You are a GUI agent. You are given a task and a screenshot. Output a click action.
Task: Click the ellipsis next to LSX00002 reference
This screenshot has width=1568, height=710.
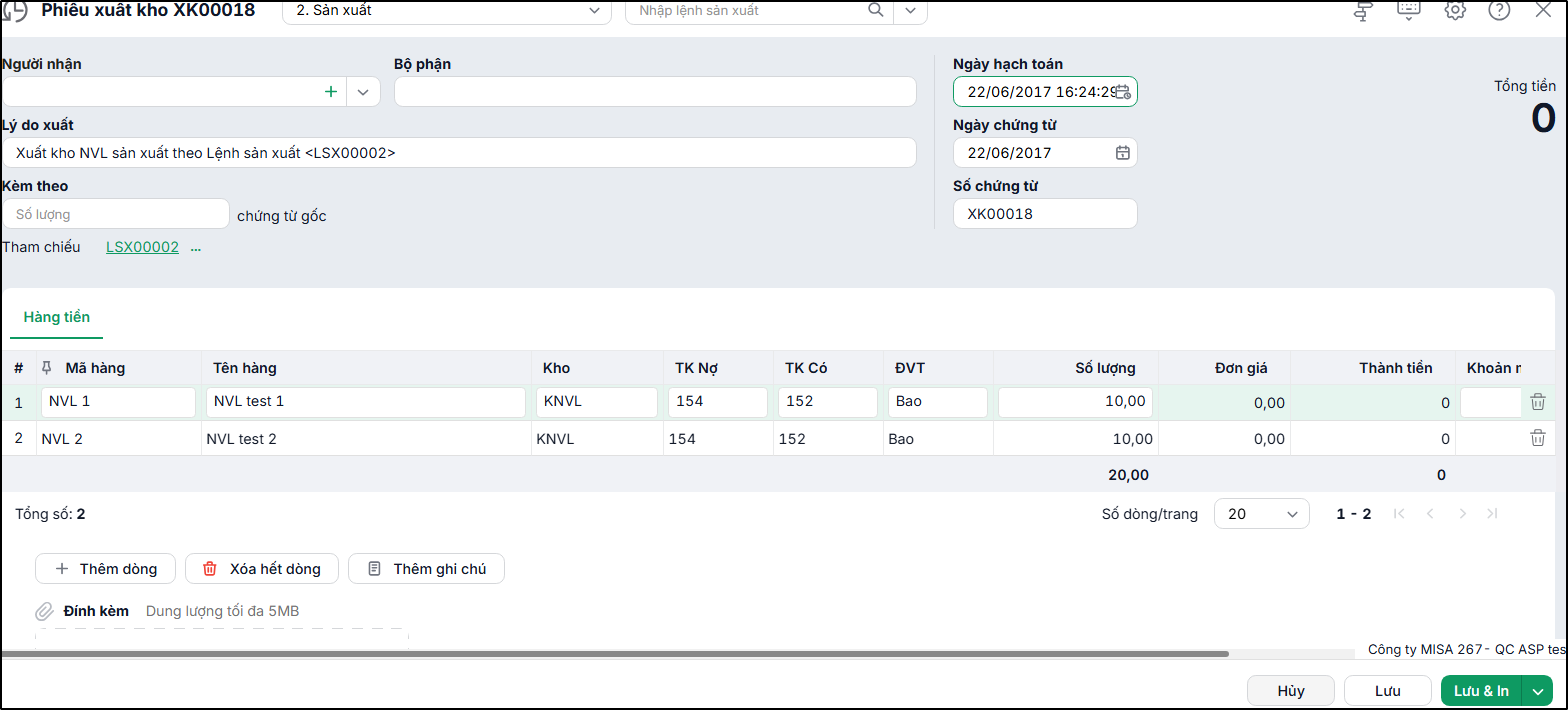point(196,248)
